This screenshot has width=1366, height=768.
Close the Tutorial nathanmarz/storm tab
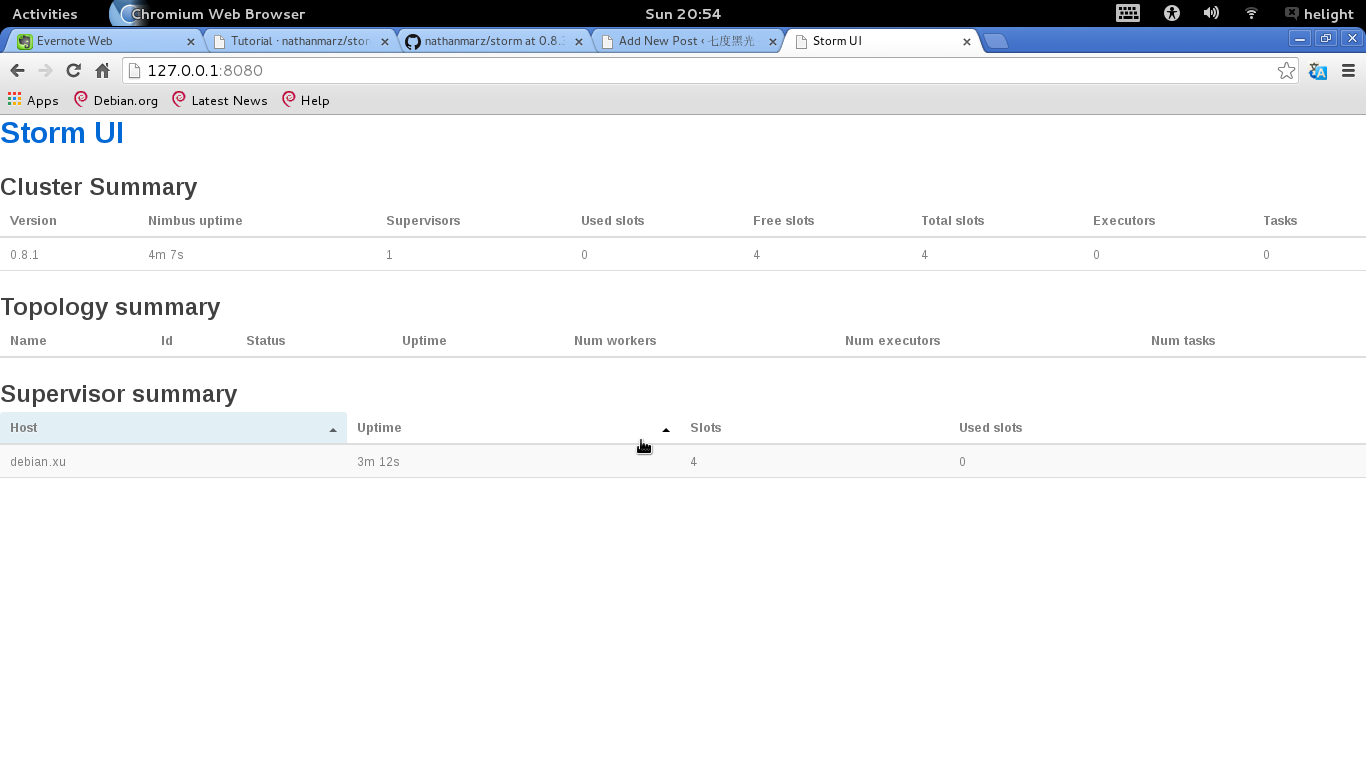coord(385,42)
